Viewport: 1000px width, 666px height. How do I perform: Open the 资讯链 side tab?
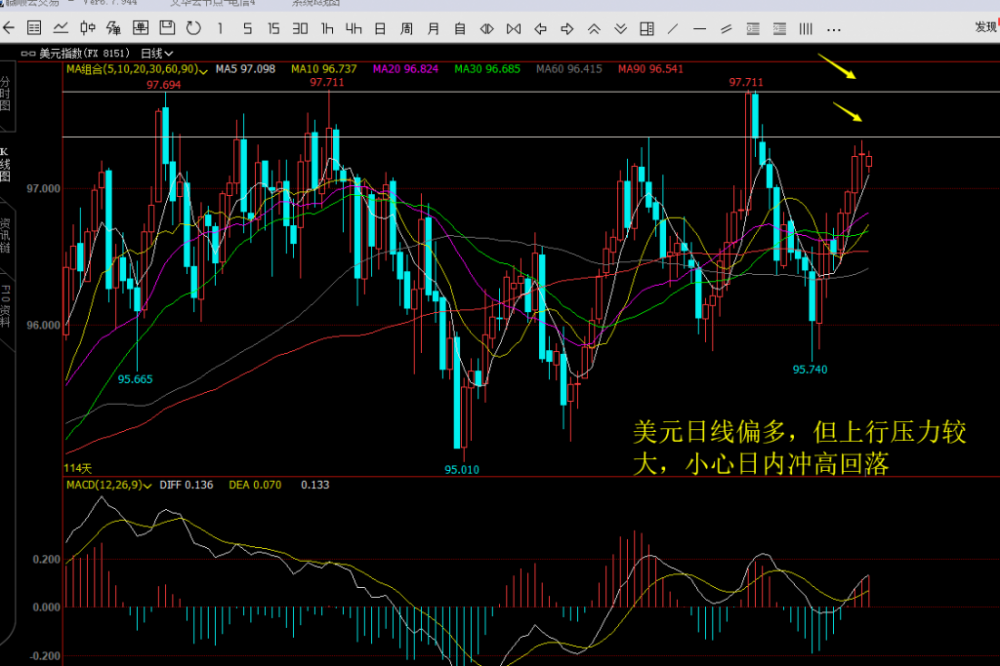point(5,235)
